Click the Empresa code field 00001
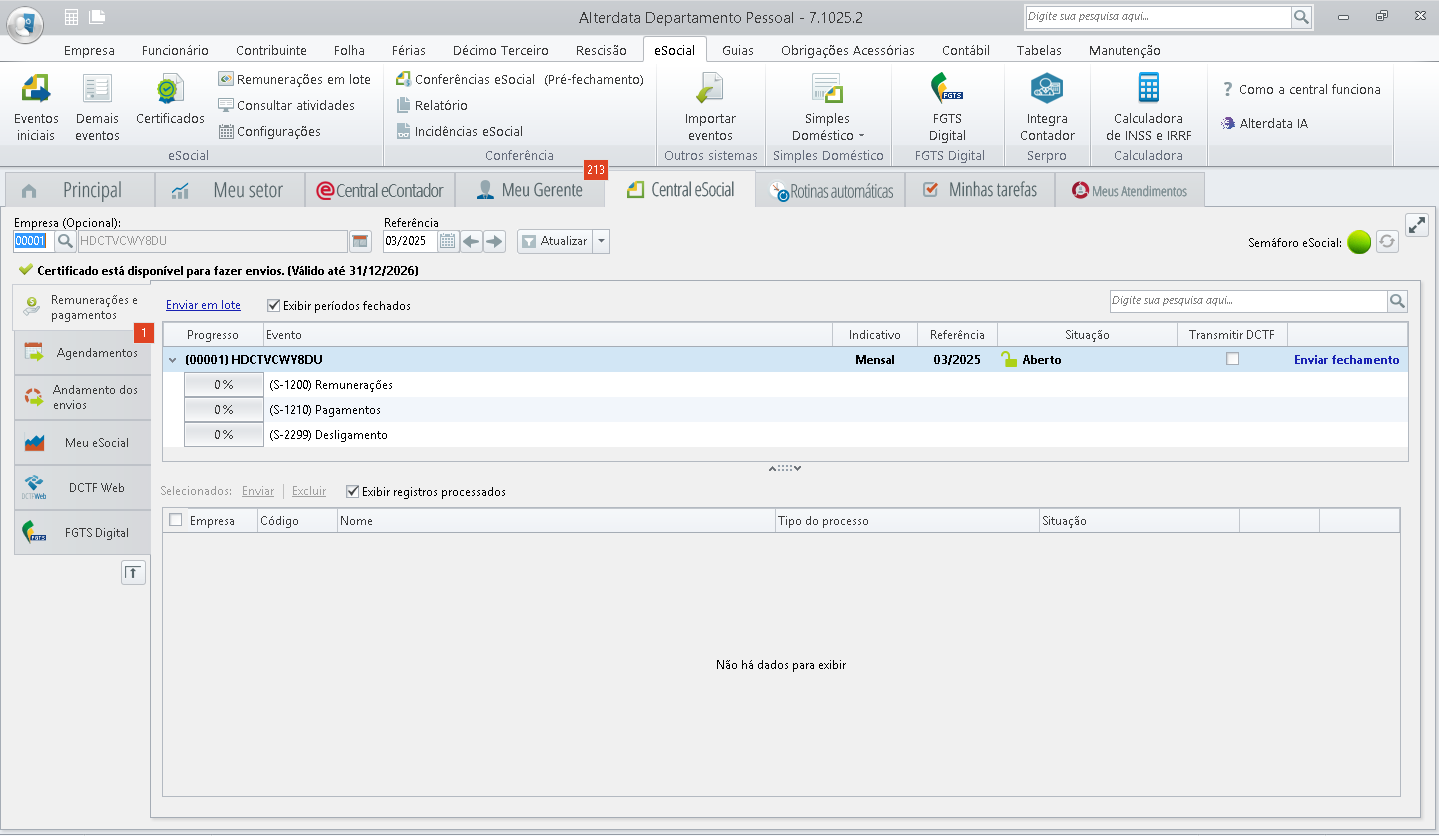The width and height of the screenshot is (1439, 836). [x=34, y=241]
